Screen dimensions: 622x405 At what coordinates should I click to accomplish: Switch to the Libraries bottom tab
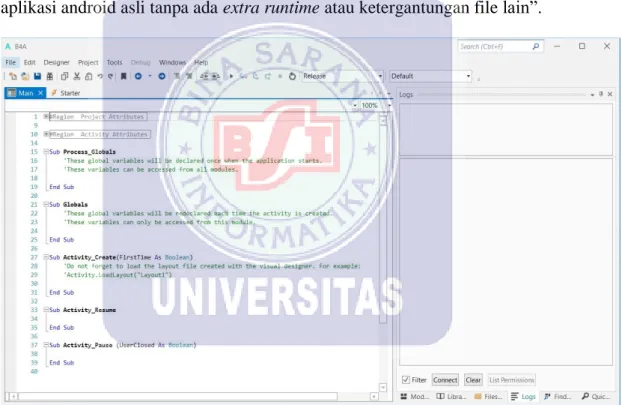click(x=451, y=396)
